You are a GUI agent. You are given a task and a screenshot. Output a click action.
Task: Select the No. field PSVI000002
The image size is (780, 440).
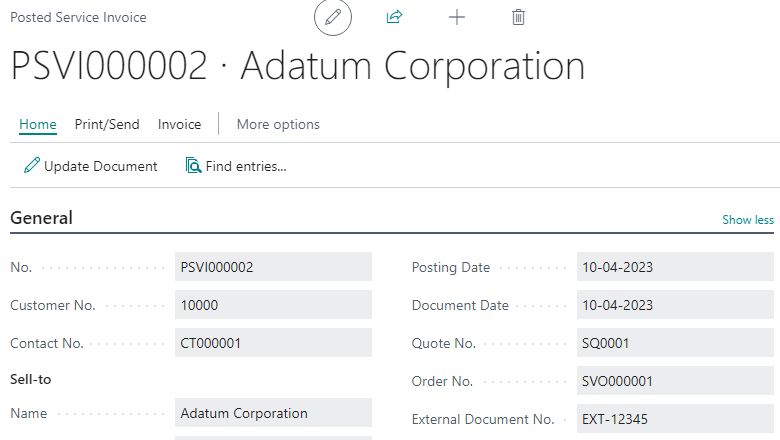[x=273, y=267]
